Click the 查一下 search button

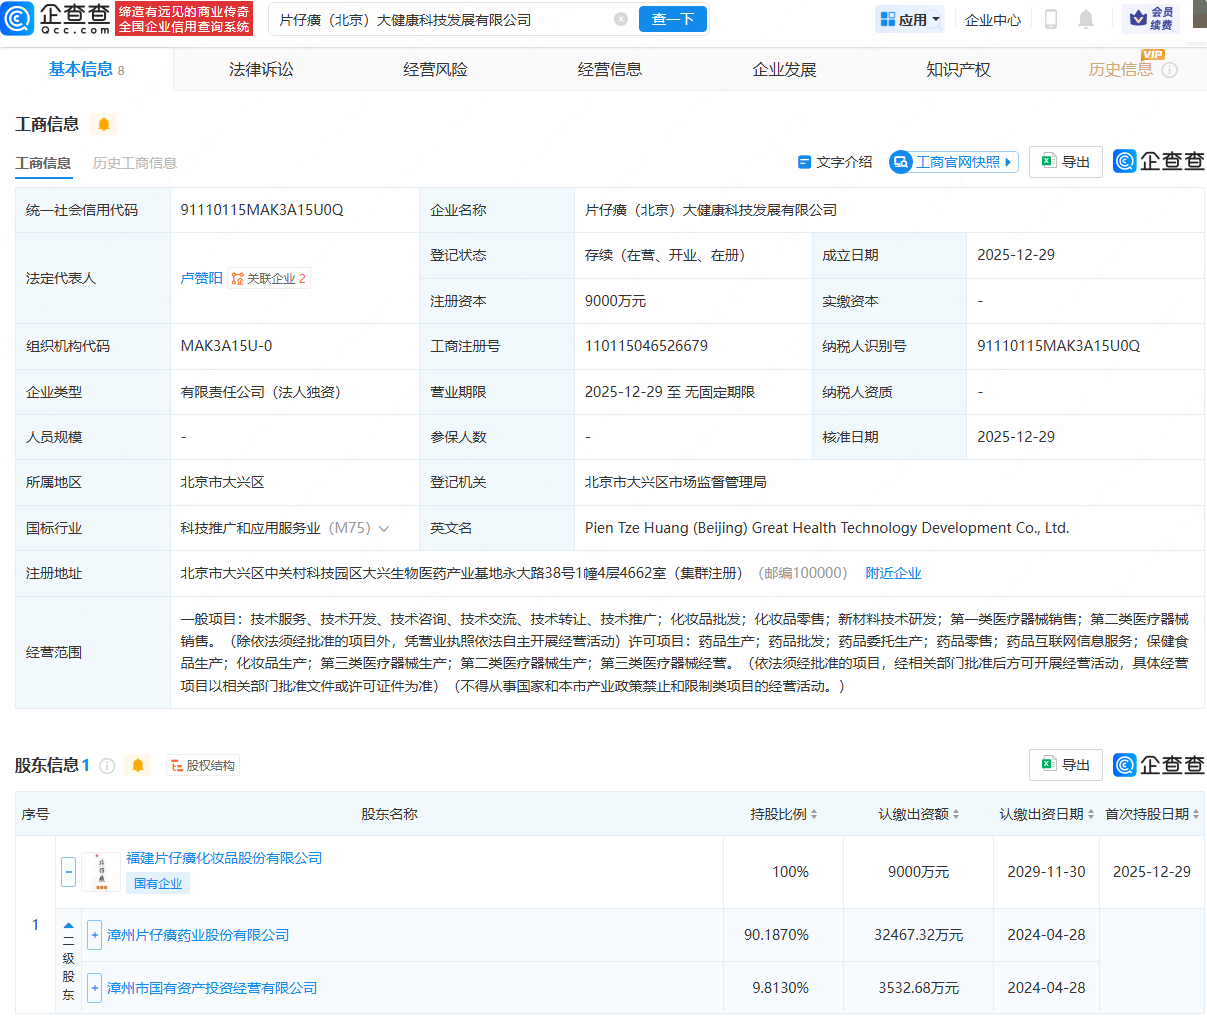click(673, 19)
